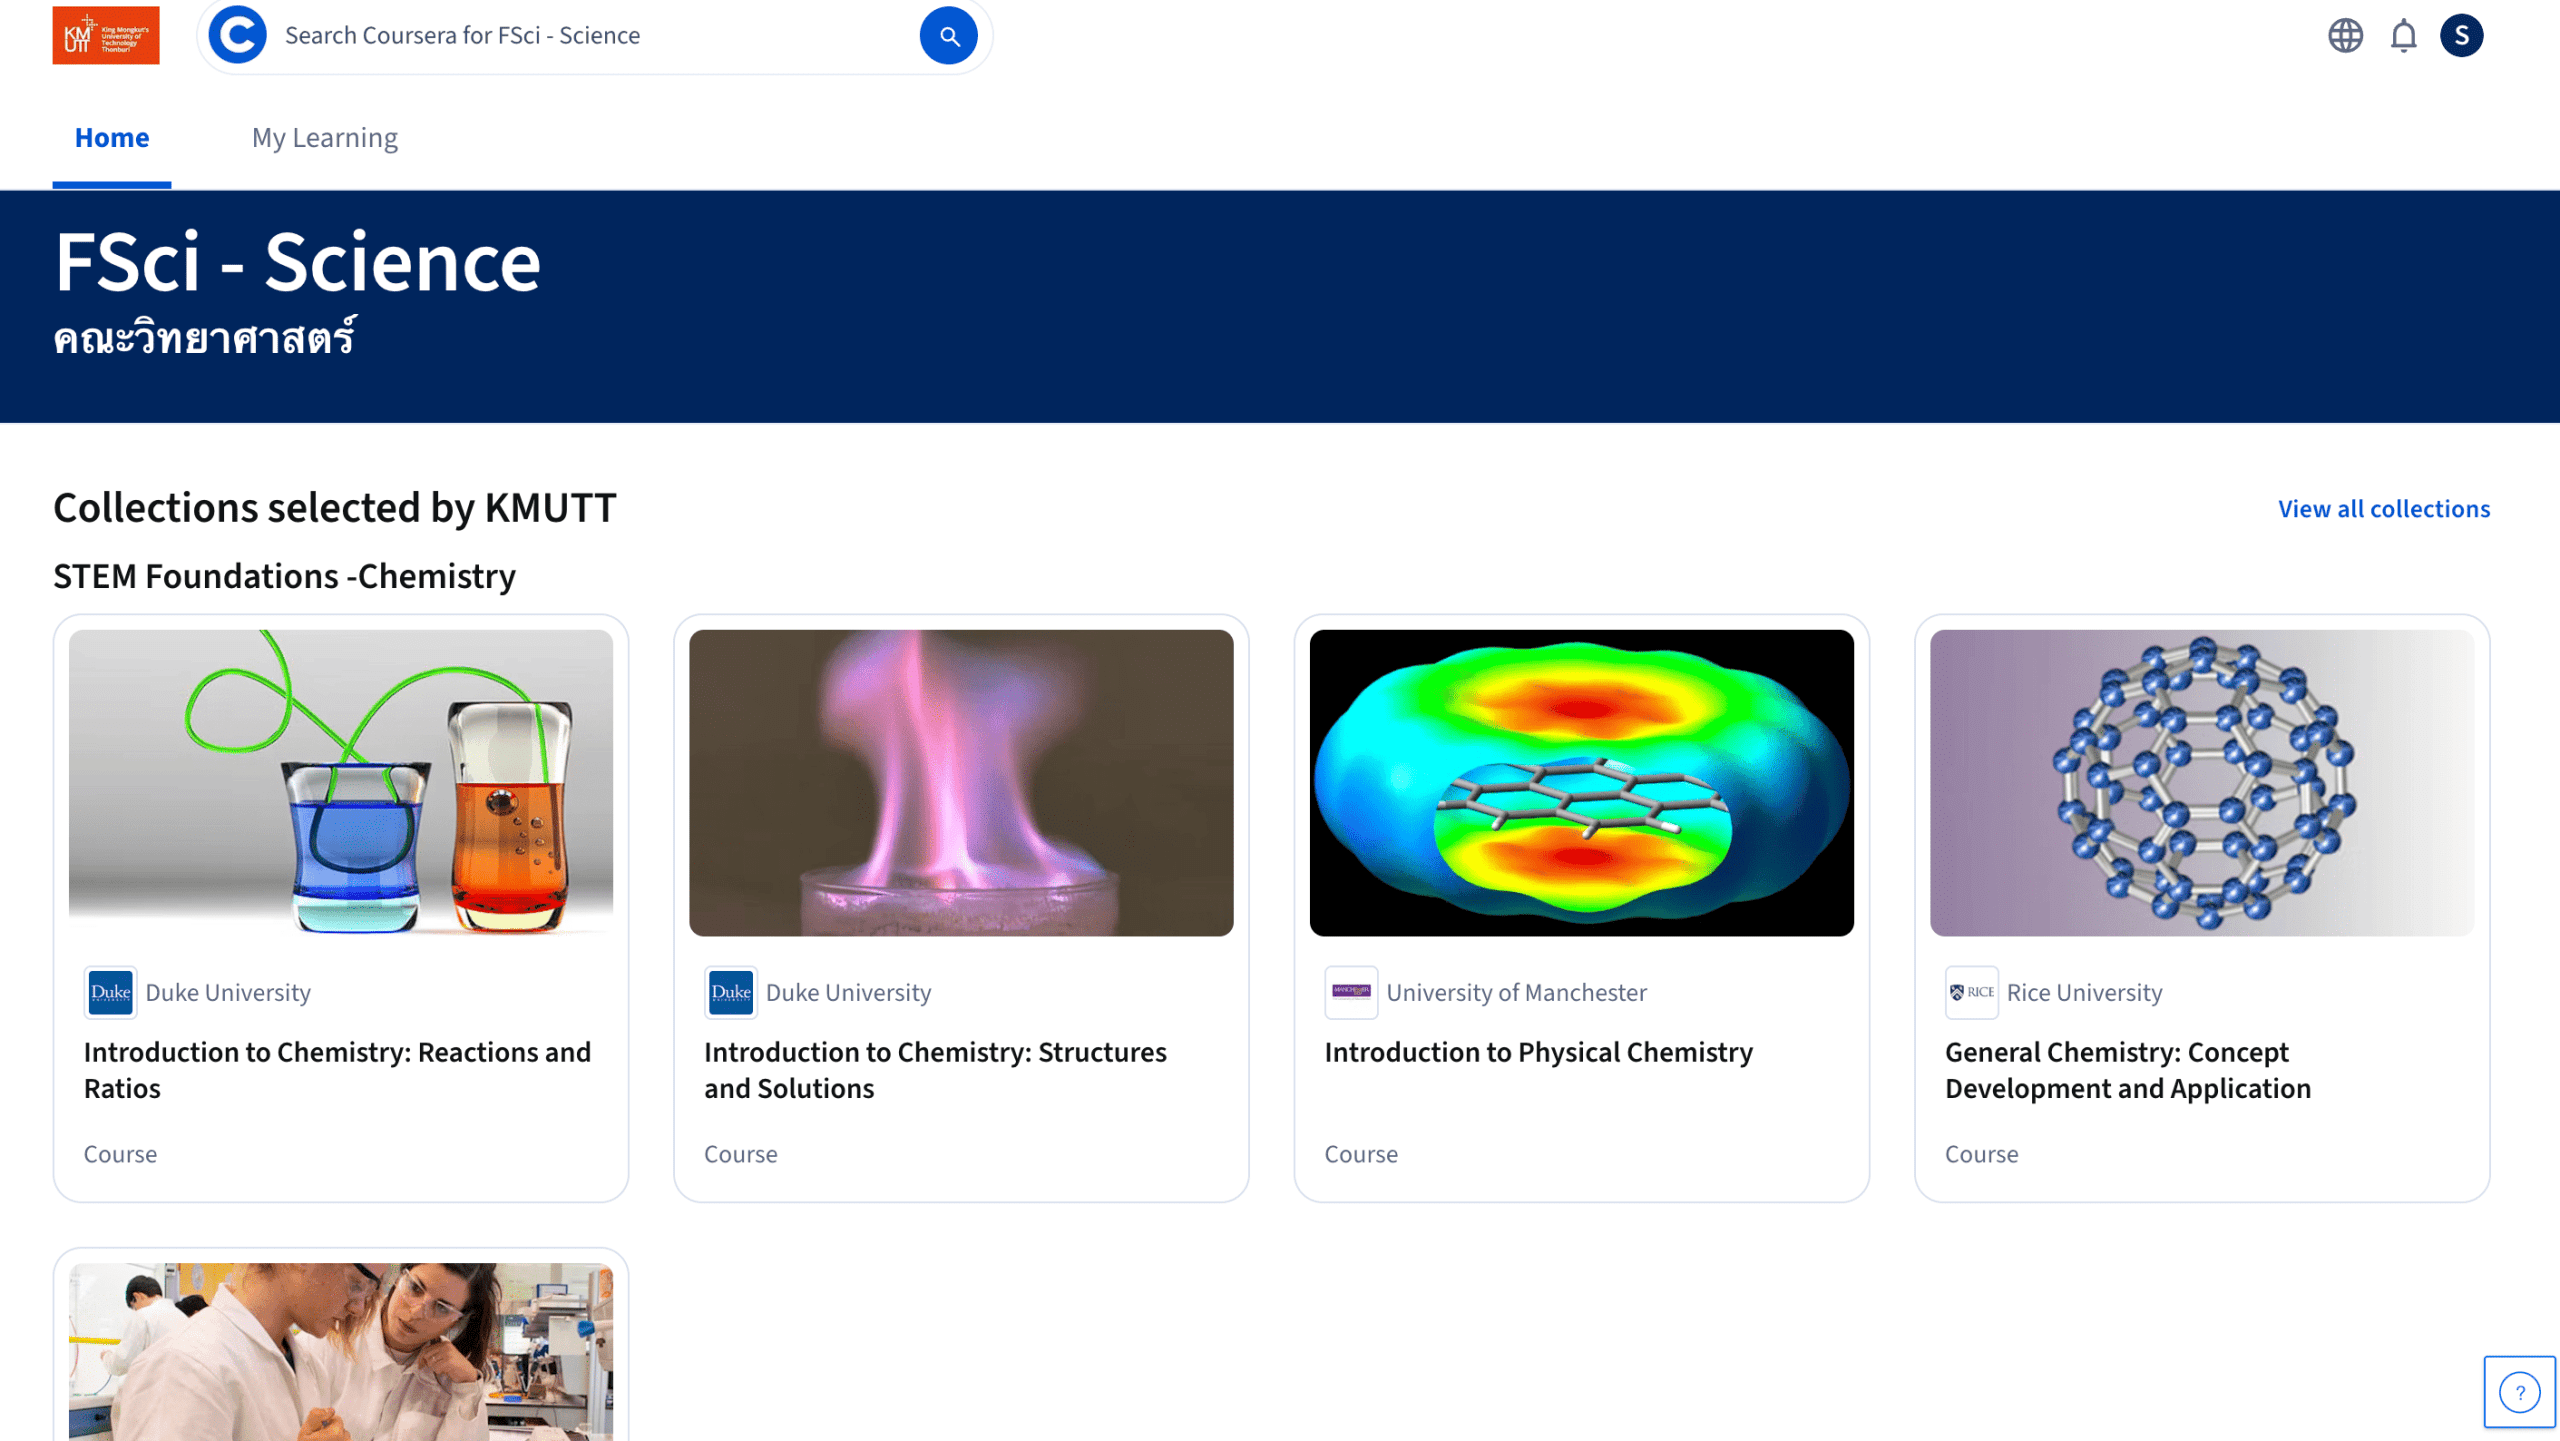Image resolution: width=2560 pixels, height=1441 pixels.
Task: Open the notifications bell icon
Action: [2403, 36]
